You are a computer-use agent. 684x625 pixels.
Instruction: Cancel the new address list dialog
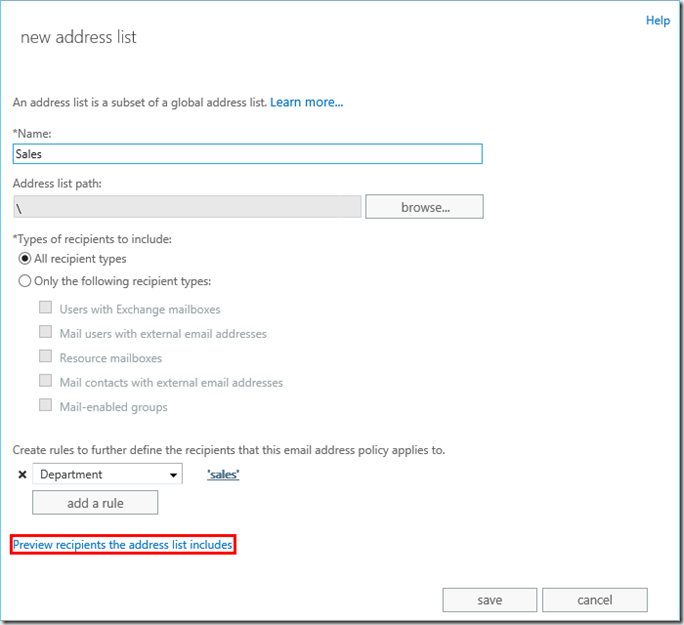click(595, 600)
